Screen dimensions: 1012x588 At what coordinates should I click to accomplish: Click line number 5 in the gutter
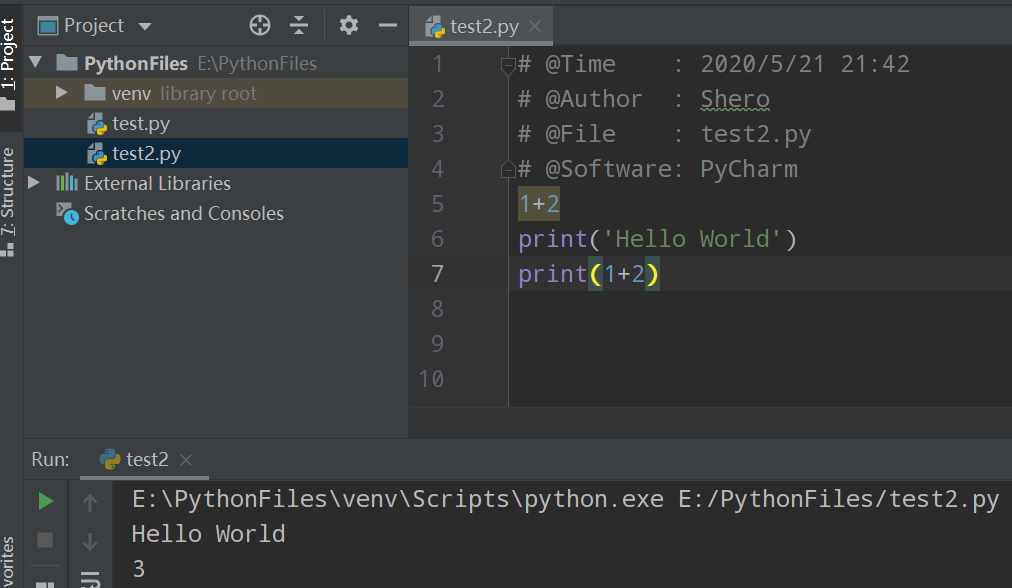(438, 204)
